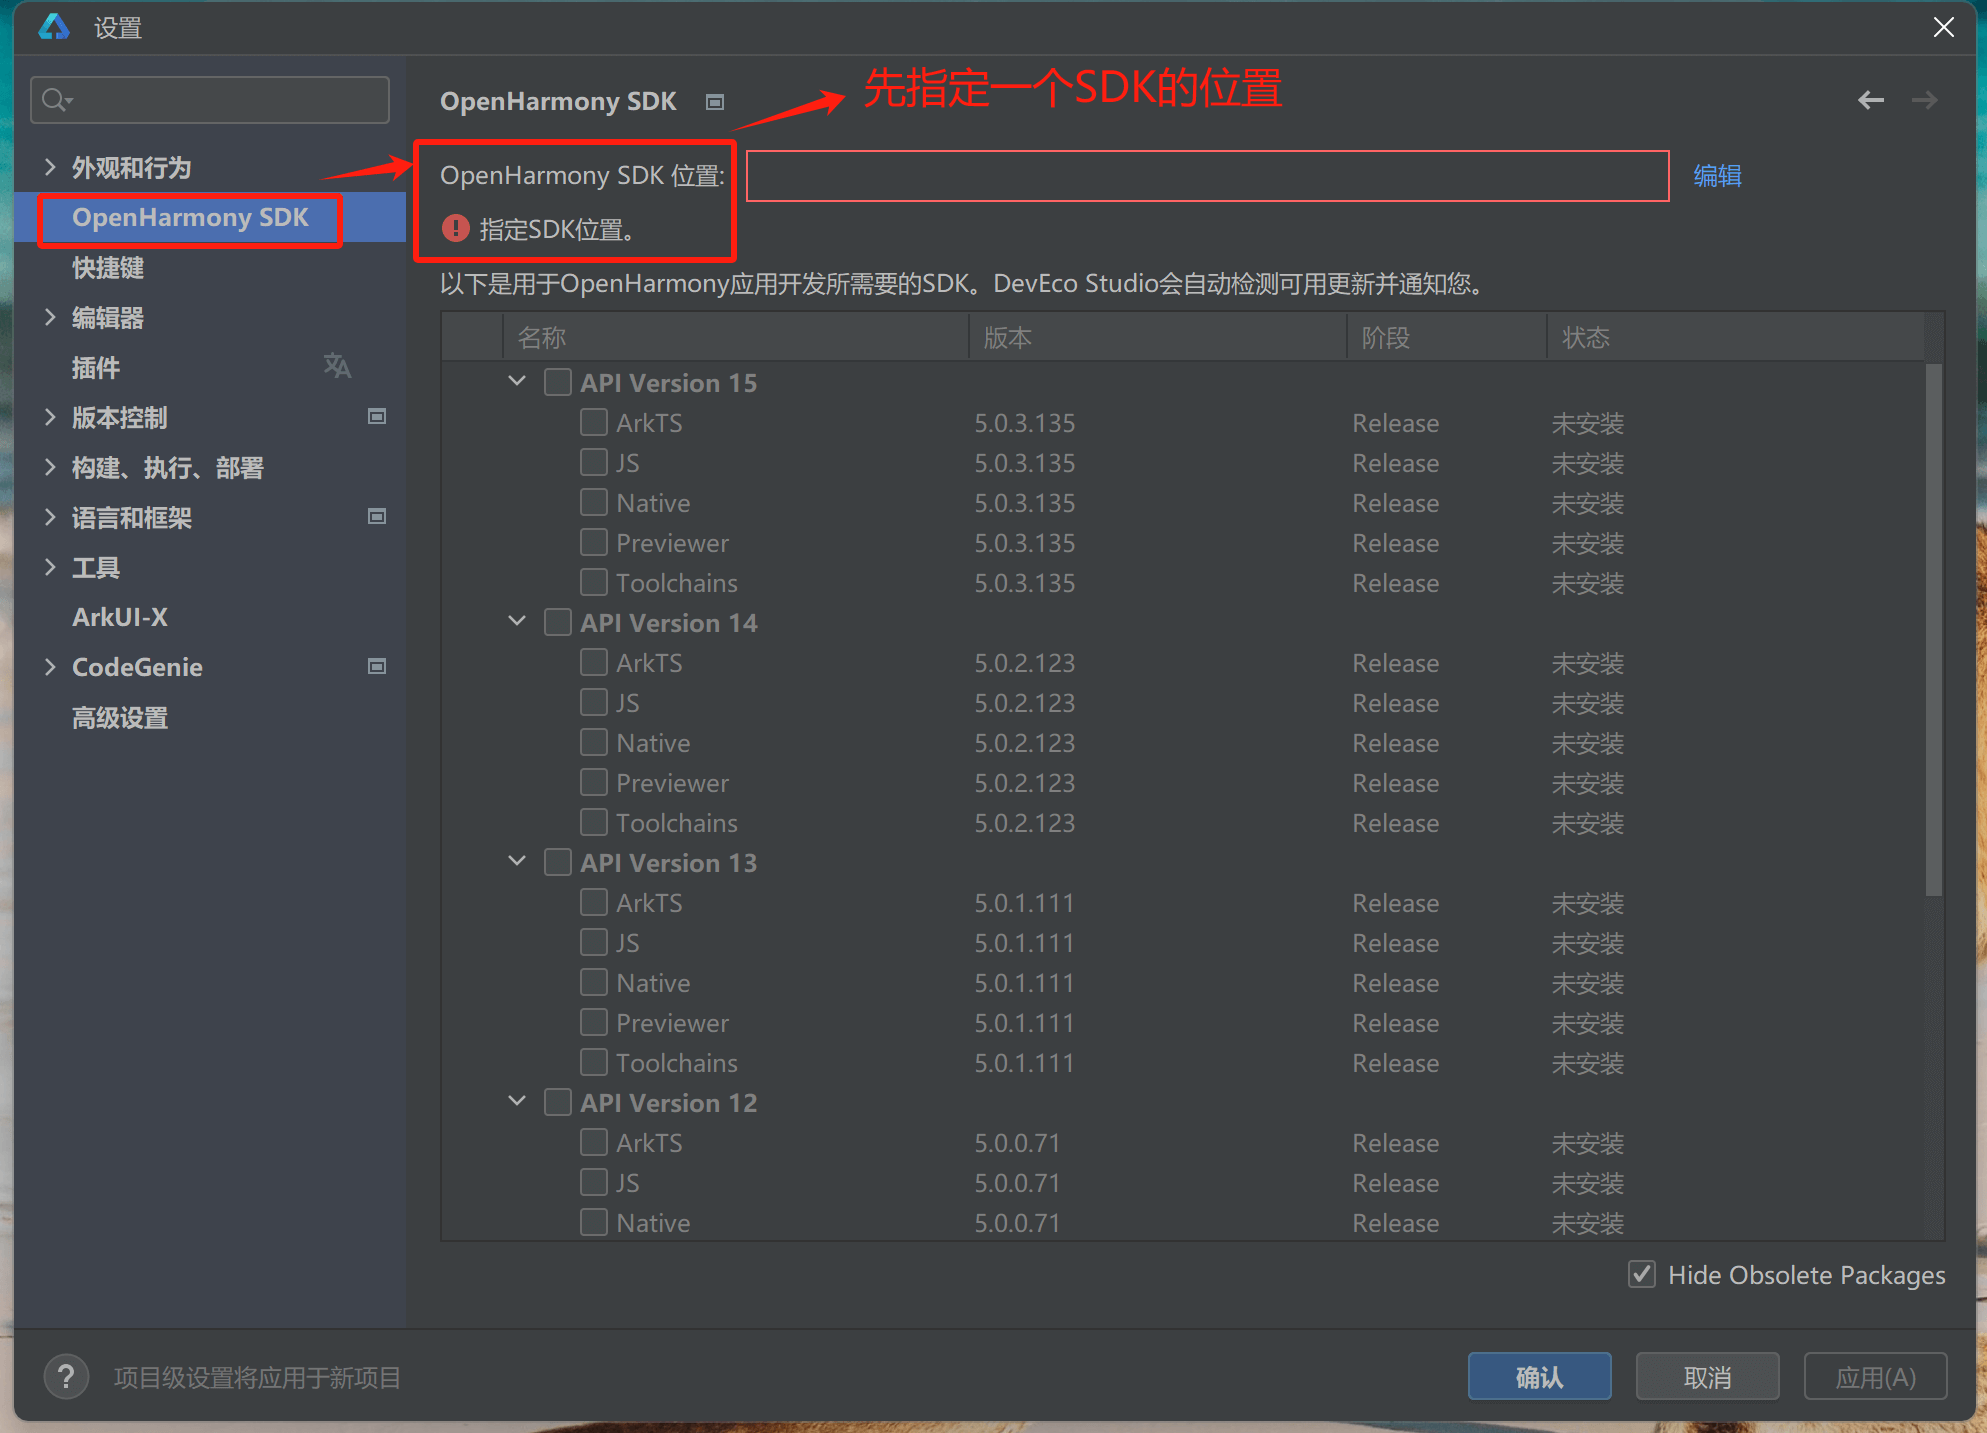Open the 快捷键 settings page

point(108,267)
